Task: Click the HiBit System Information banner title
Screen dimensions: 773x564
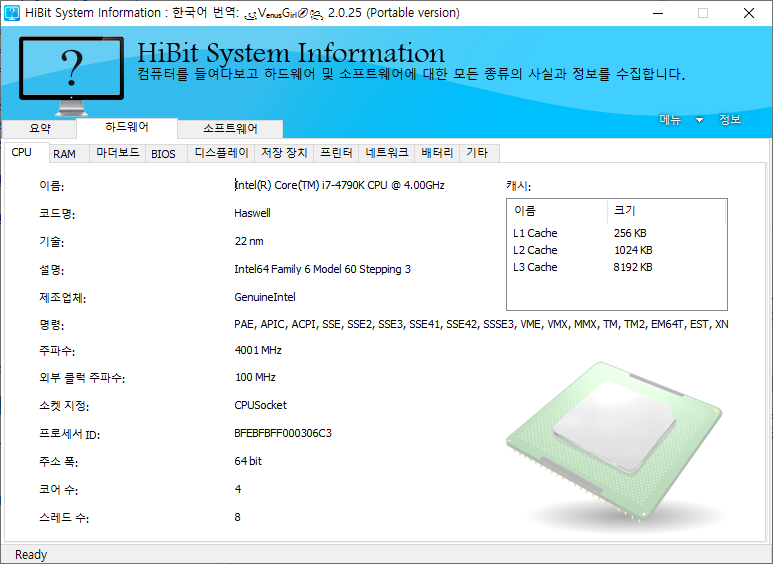Action: tap(291, 53)
